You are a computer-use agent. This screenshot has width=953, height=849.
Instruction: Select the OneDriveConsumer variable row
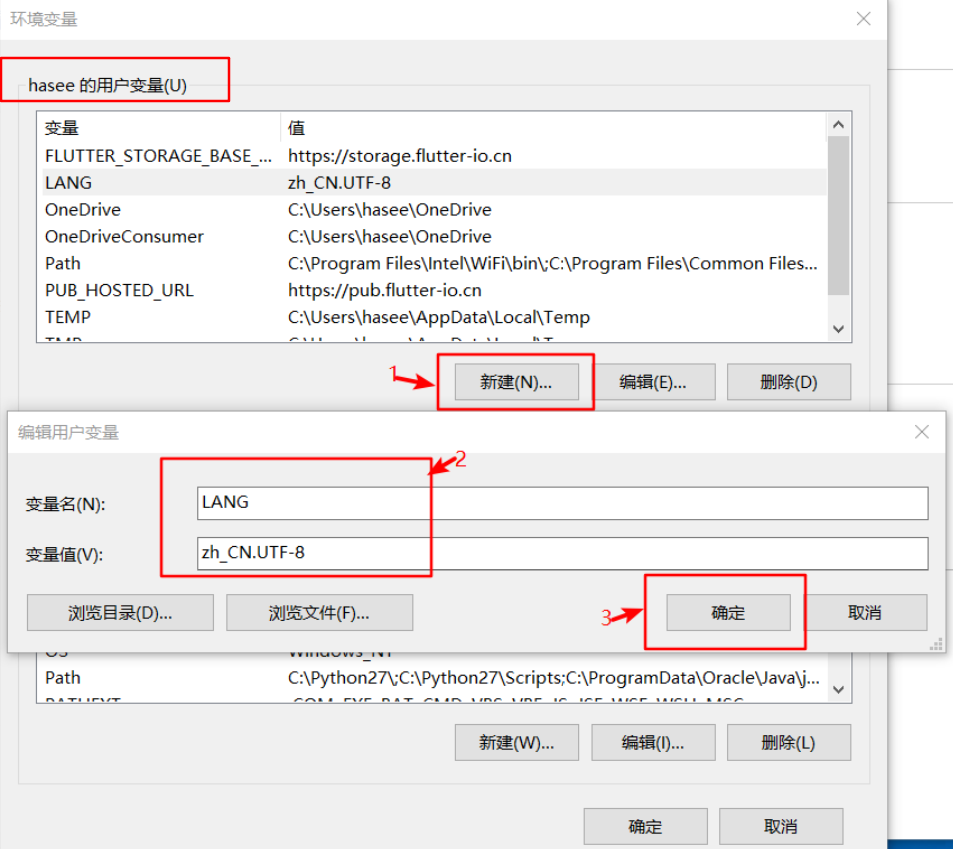(200, 237)
